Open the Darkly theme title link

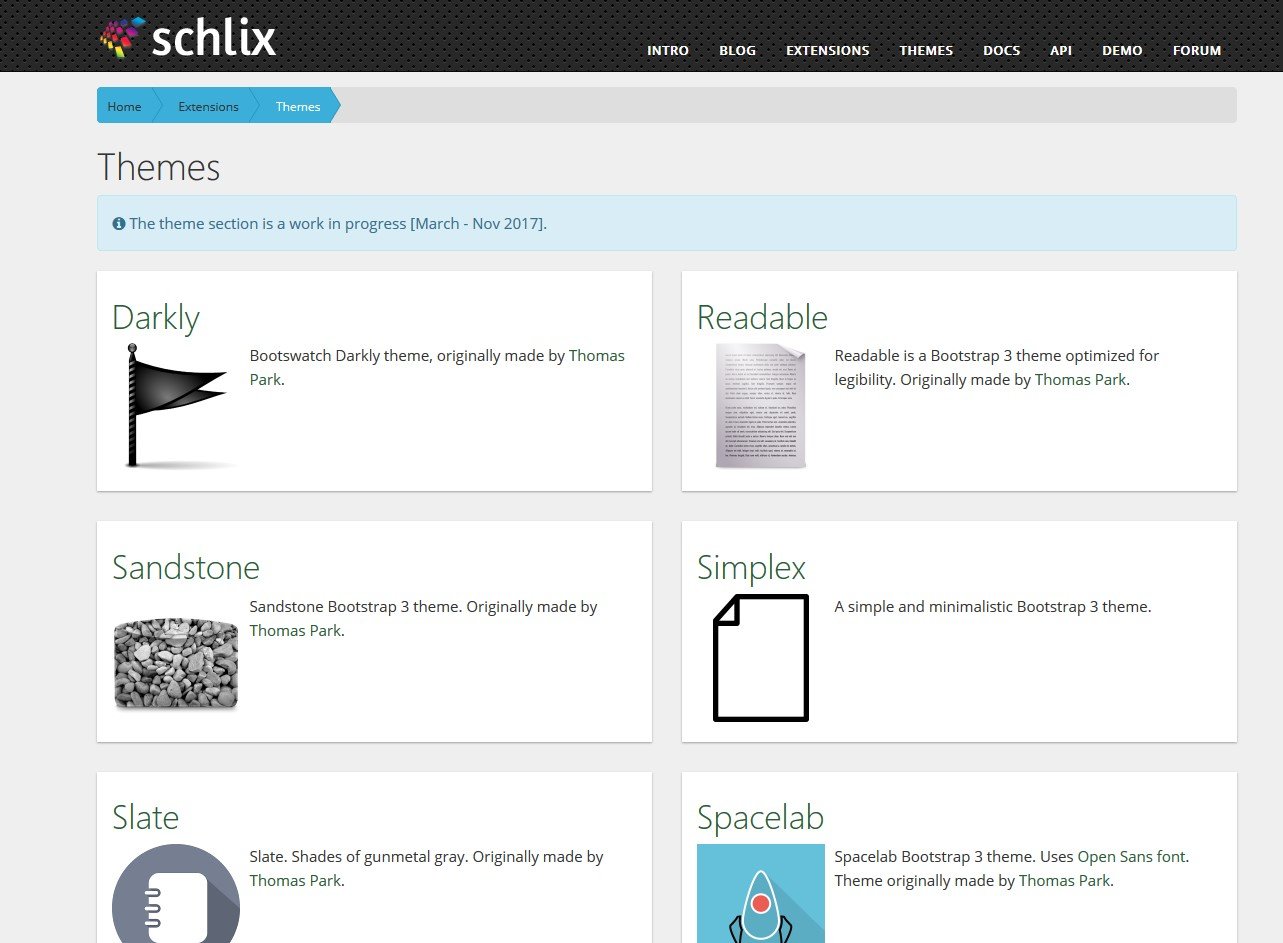pos(156,317)
